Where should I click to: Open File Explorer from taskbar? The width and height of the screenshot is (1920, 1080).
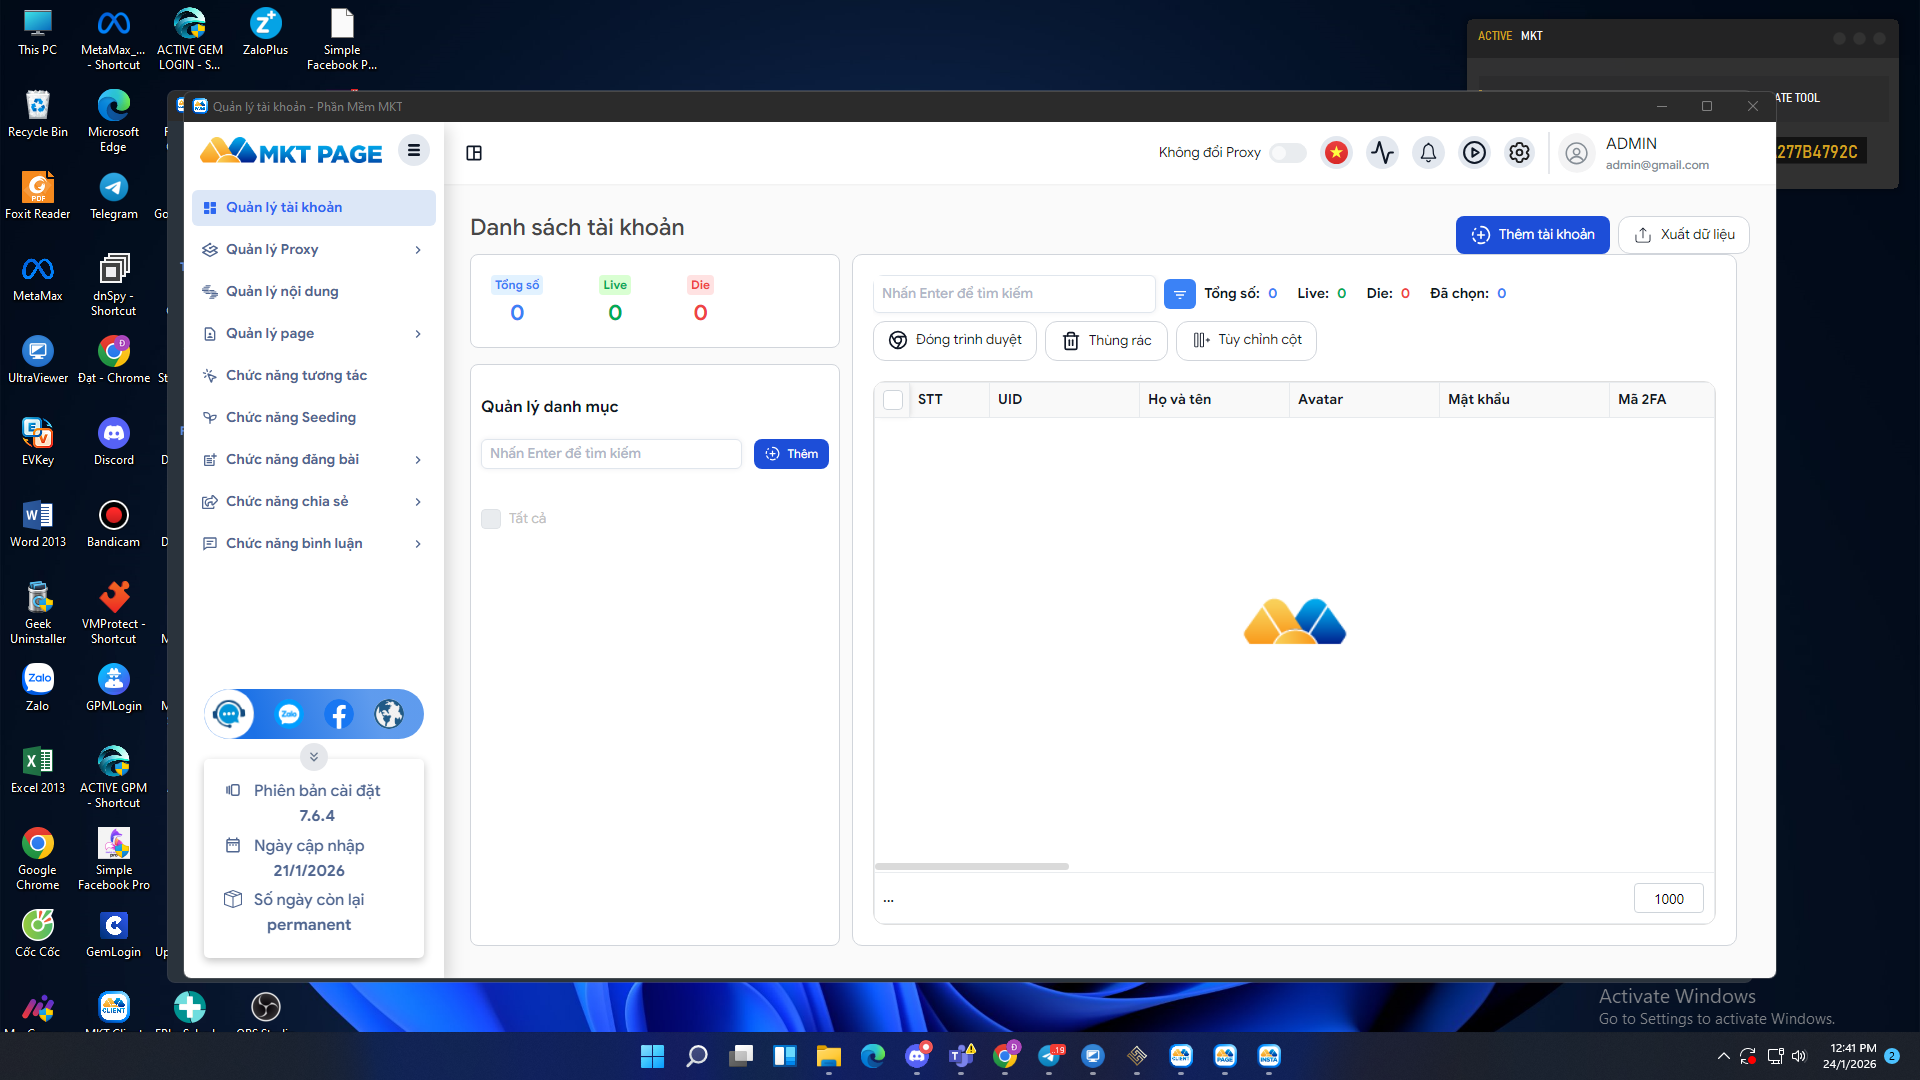click(x=829, y=1056)
